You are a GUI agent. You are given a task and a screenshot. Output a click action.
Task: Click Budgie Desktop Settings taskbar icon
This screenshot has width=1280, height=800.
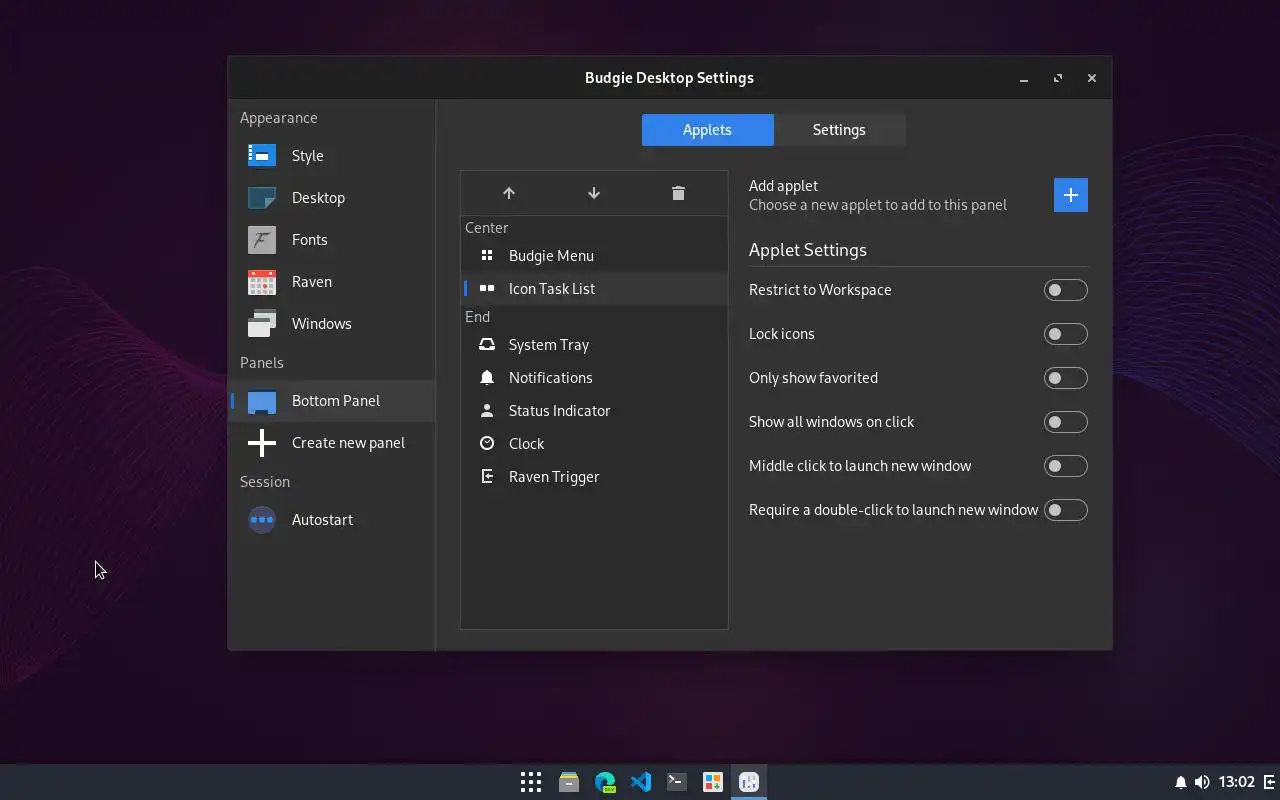pyautogui.click(x=749, y=782)
